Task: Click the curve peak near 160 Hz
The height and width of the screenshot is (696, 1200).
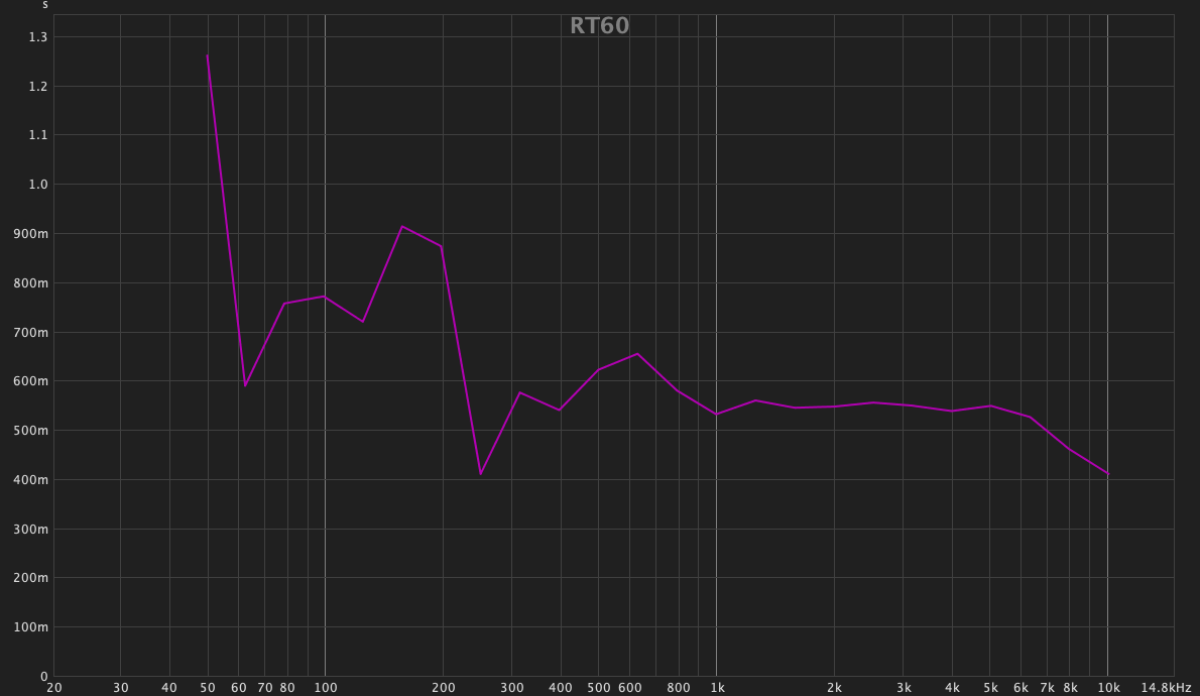Action: [x=402, y=226]
